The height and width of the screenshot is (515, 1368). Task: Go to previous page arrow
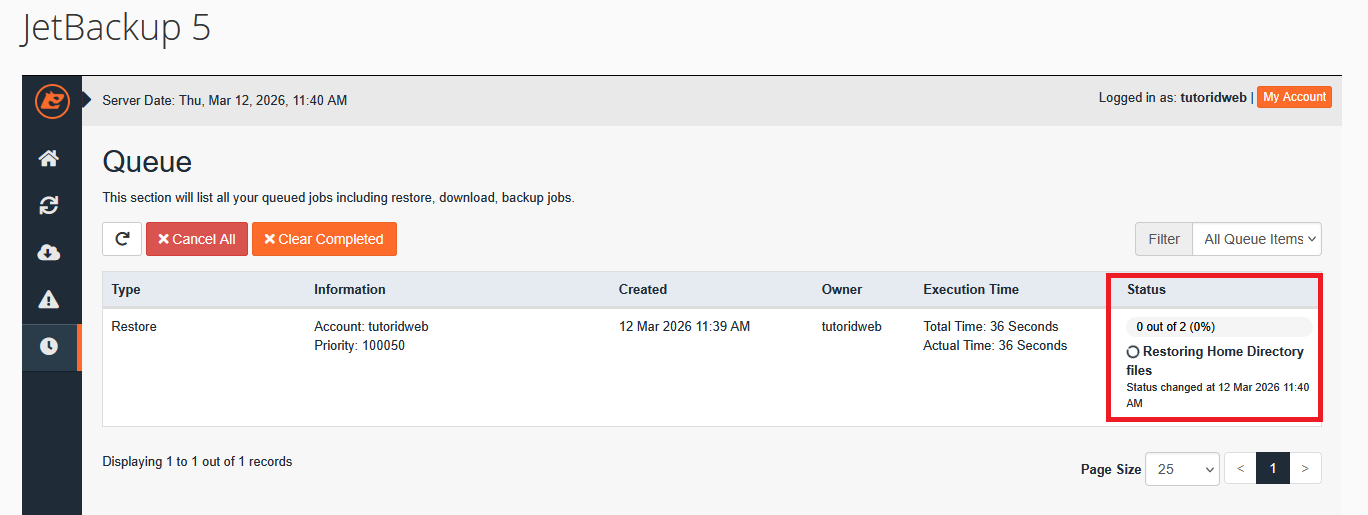tap(1240, 468)
